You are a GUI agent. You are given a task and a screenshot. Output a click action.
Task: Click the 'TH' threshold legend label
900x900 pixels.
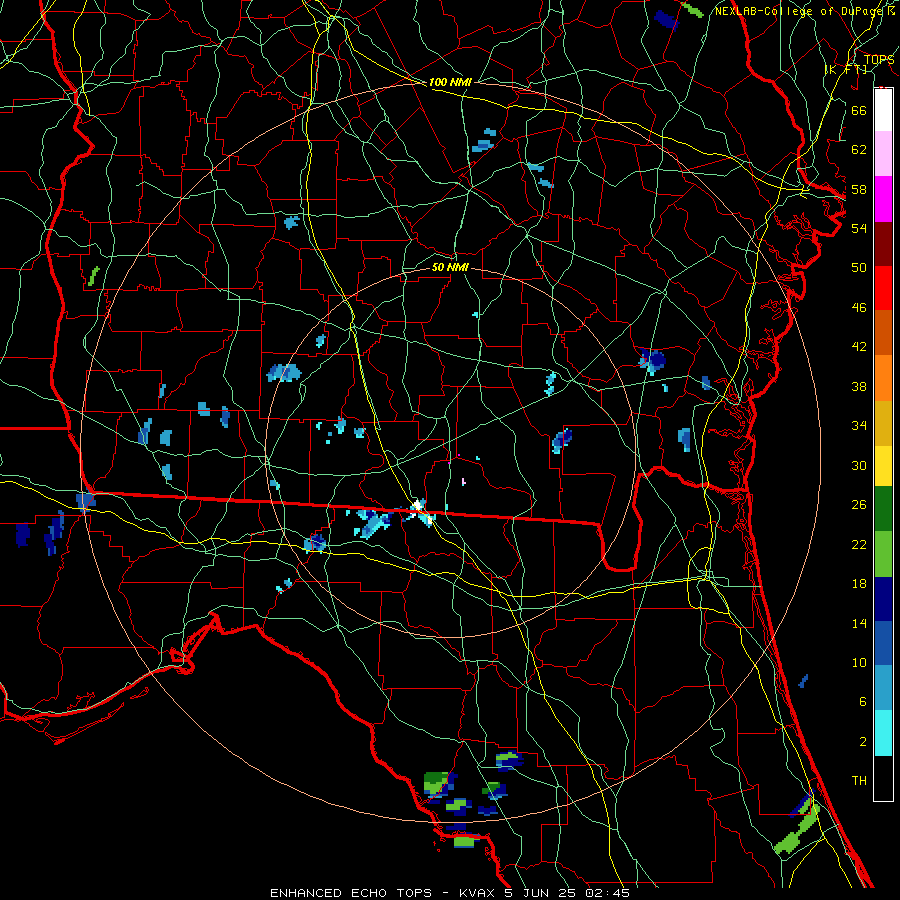tap(859, 781)
